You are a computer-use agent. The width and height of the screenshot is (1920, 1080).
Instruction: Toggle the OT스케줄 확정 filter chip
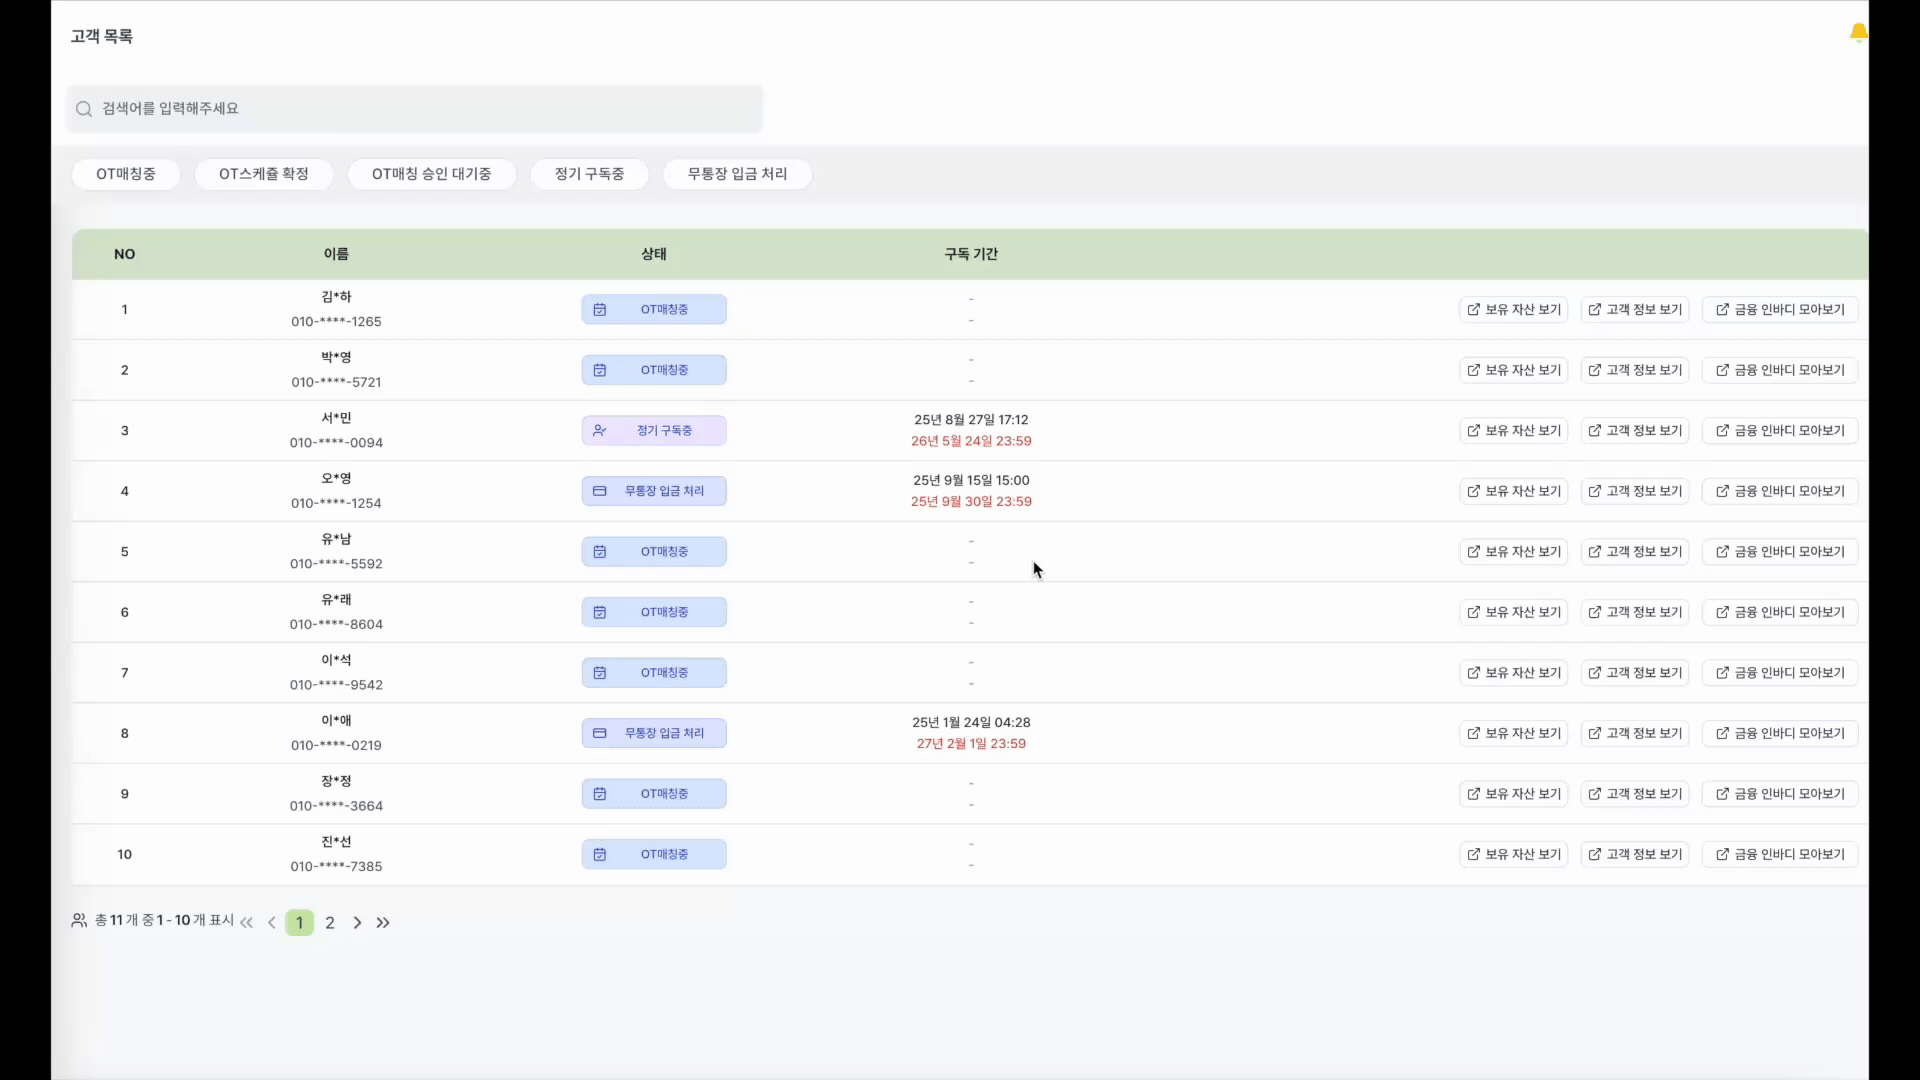point(264,174)
